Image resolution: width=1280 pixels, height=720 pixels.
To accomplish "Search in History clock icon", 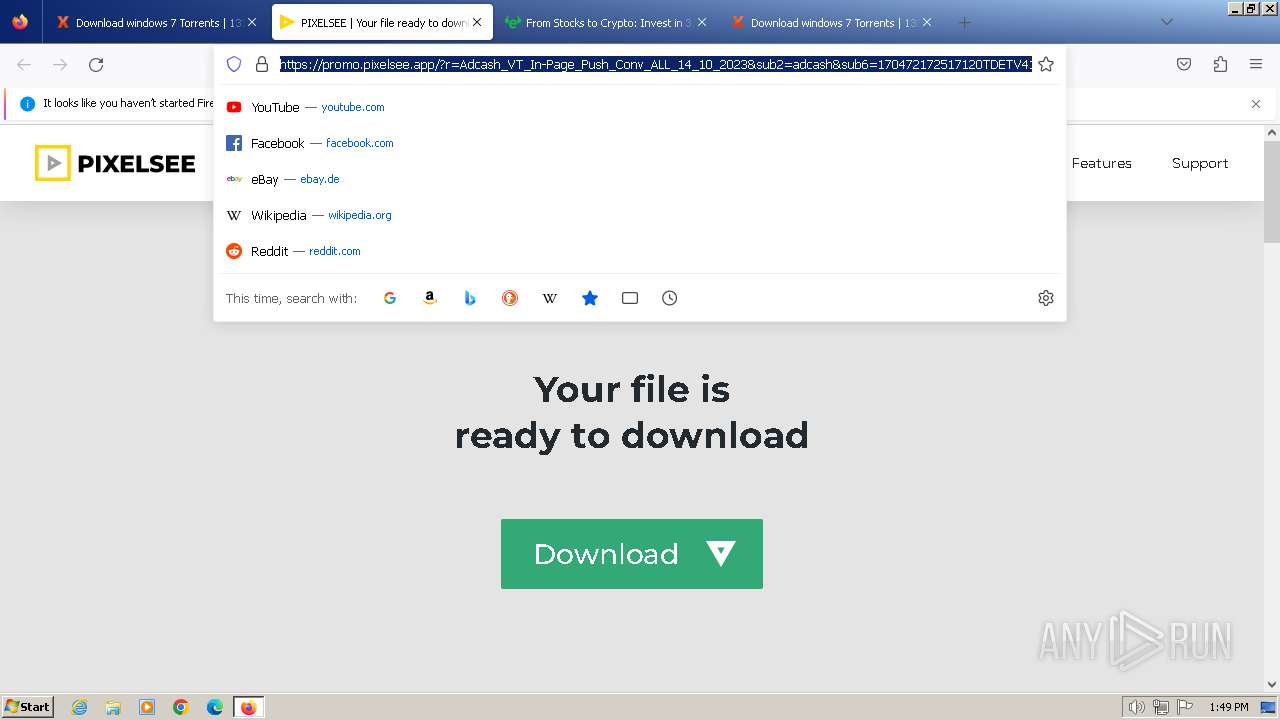I will tap(670, 298).
